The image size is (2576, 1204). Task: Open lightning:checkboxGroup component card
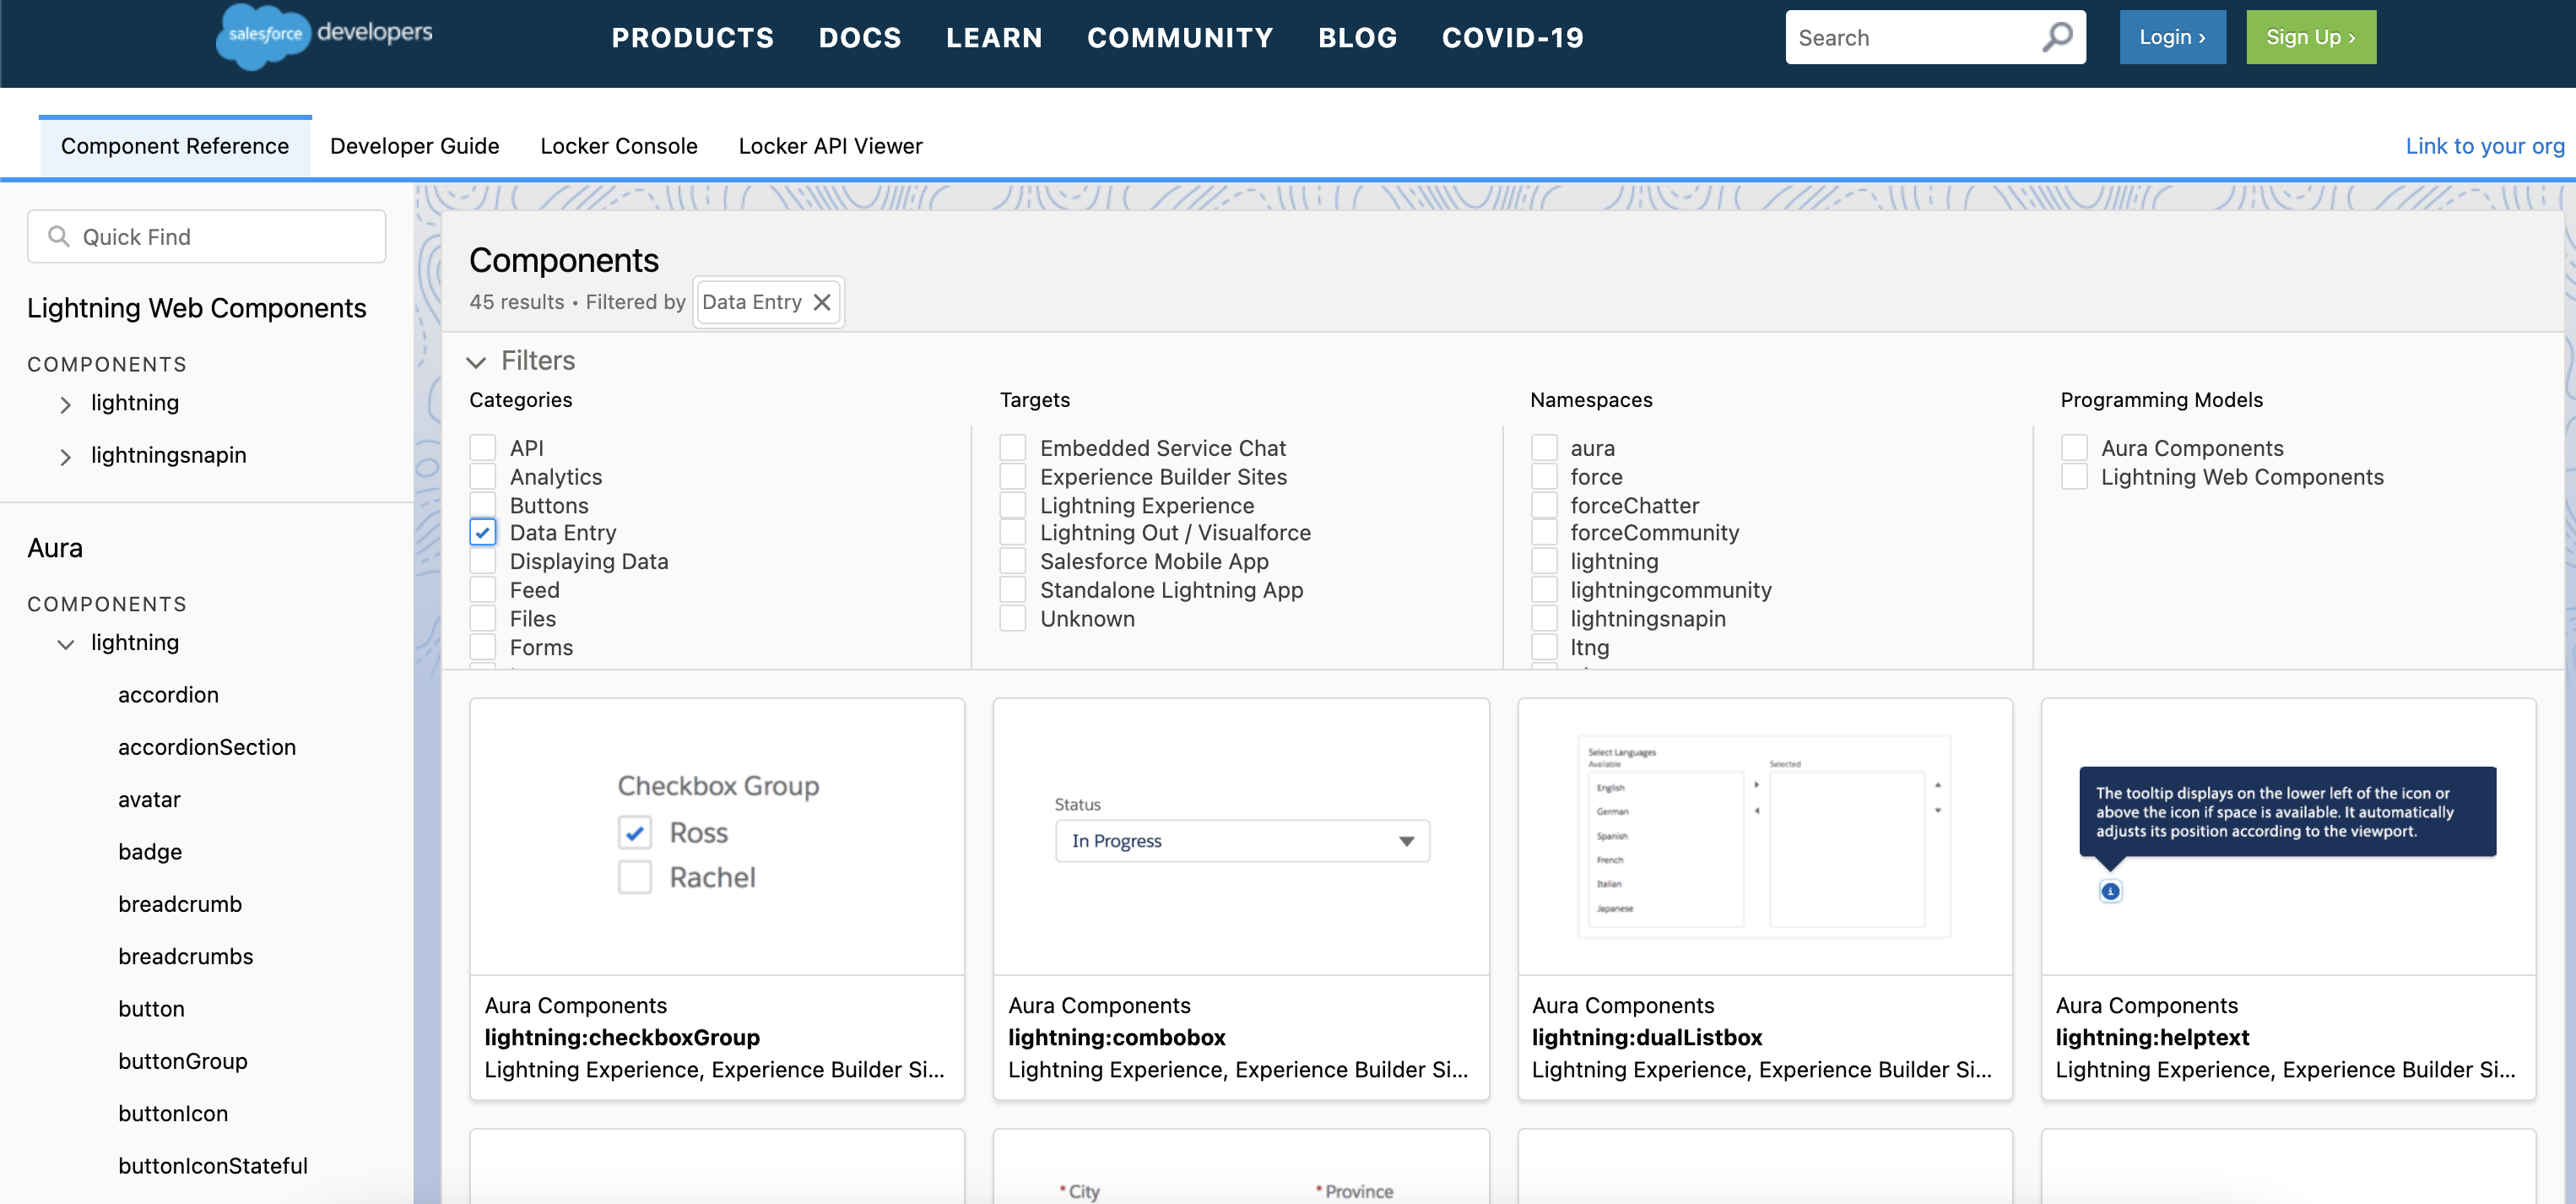point(717,899)
